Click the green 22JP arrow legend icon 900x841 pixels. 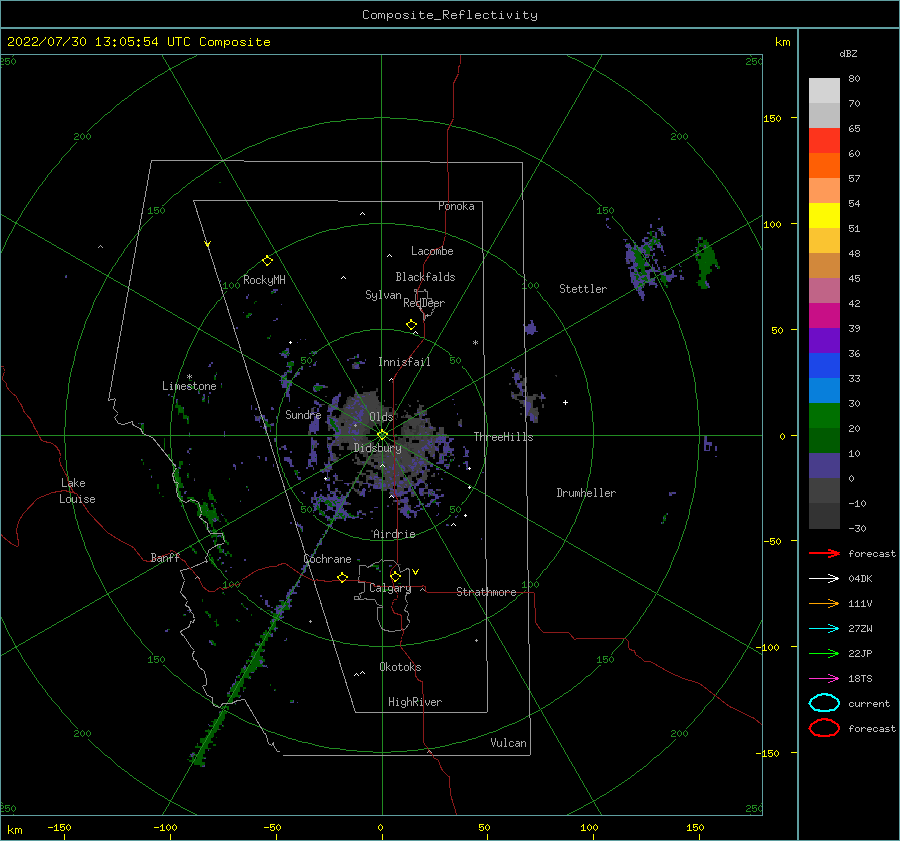point(824,653)
